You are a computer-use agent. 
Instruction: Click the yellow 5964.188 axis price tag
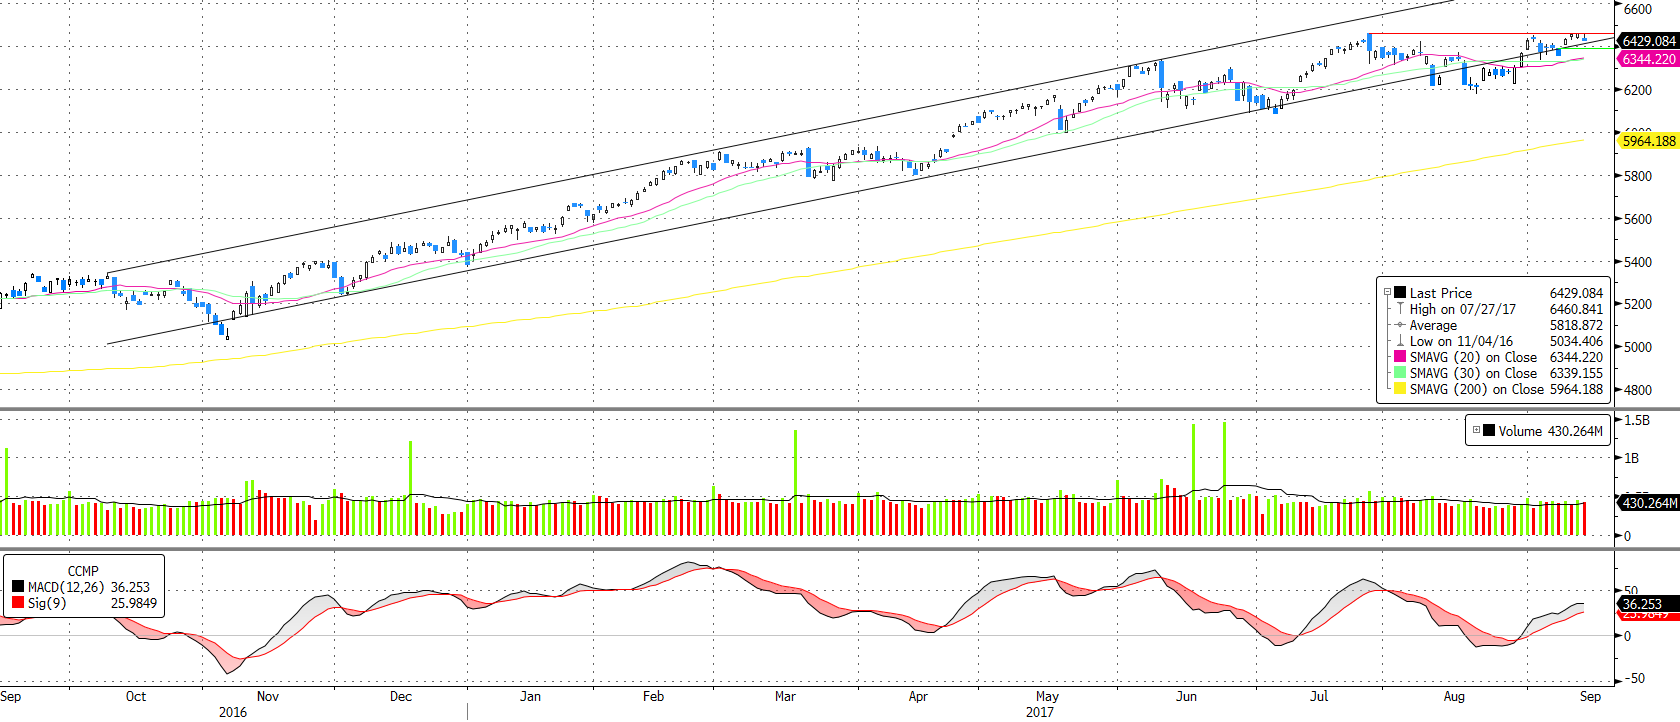click(1648, 141)
